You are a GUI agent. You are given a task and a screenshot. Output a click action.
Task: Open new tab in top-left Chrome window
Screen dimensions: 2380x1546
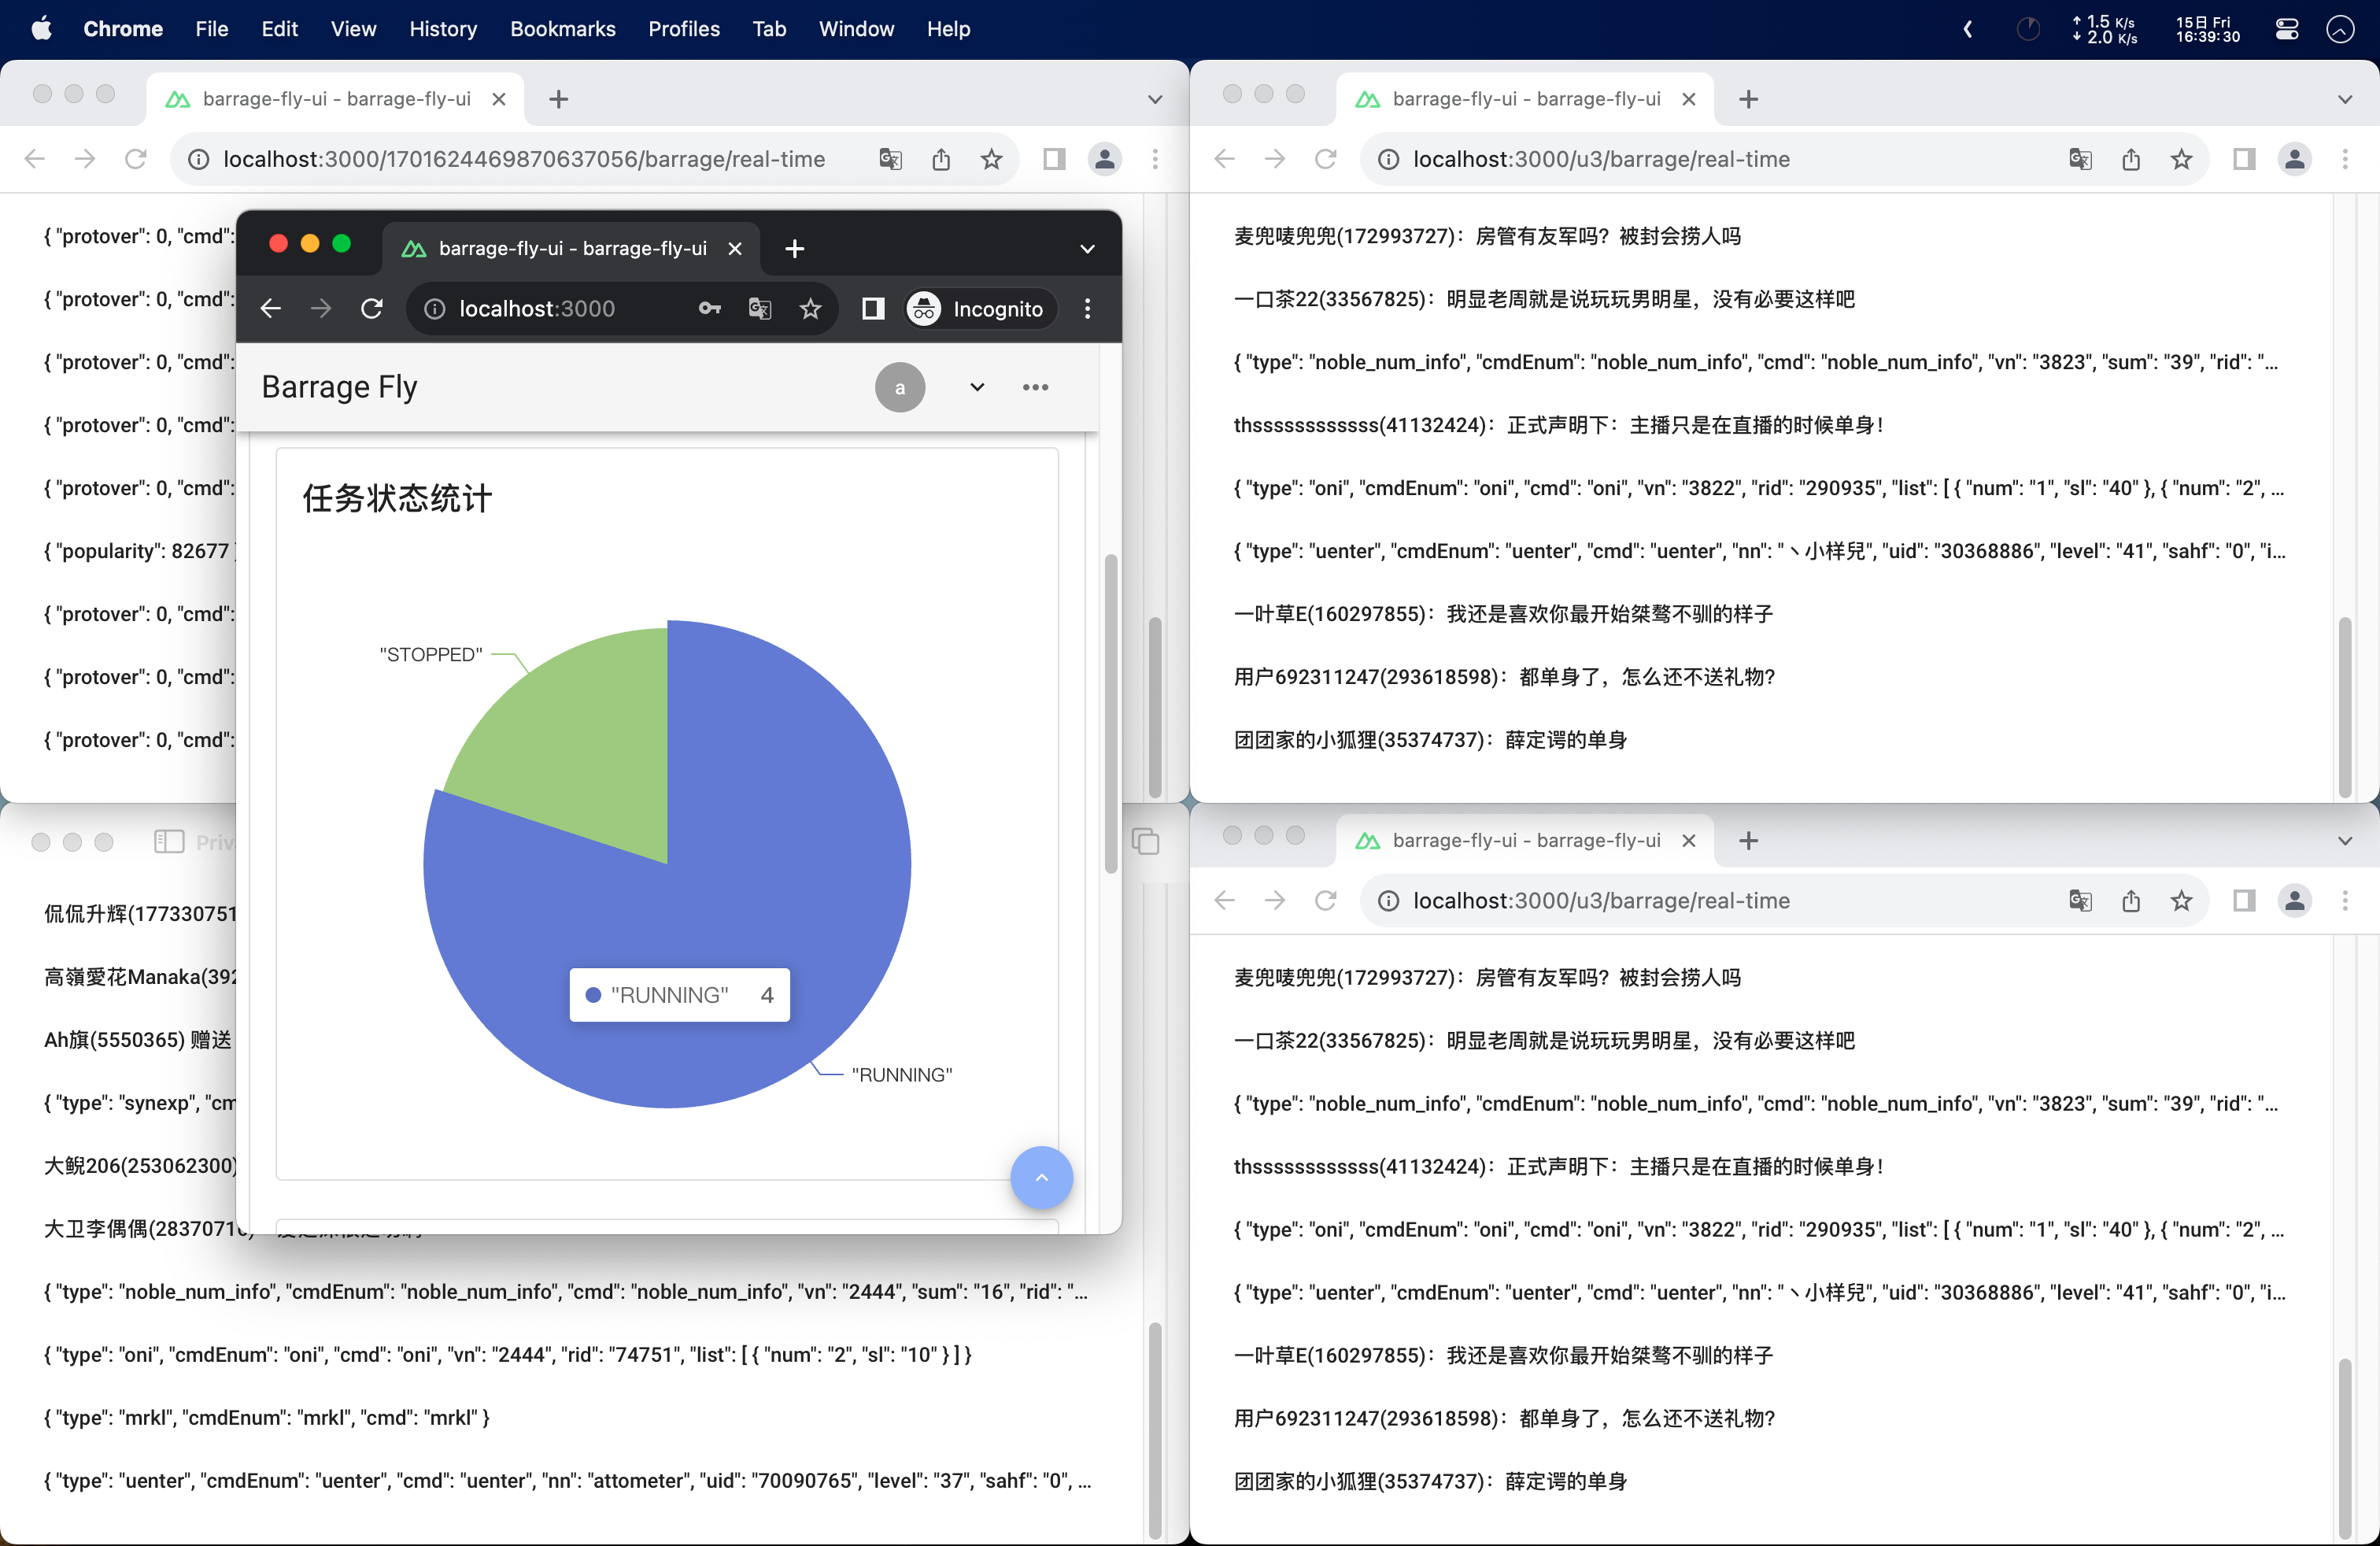(559, 99)
